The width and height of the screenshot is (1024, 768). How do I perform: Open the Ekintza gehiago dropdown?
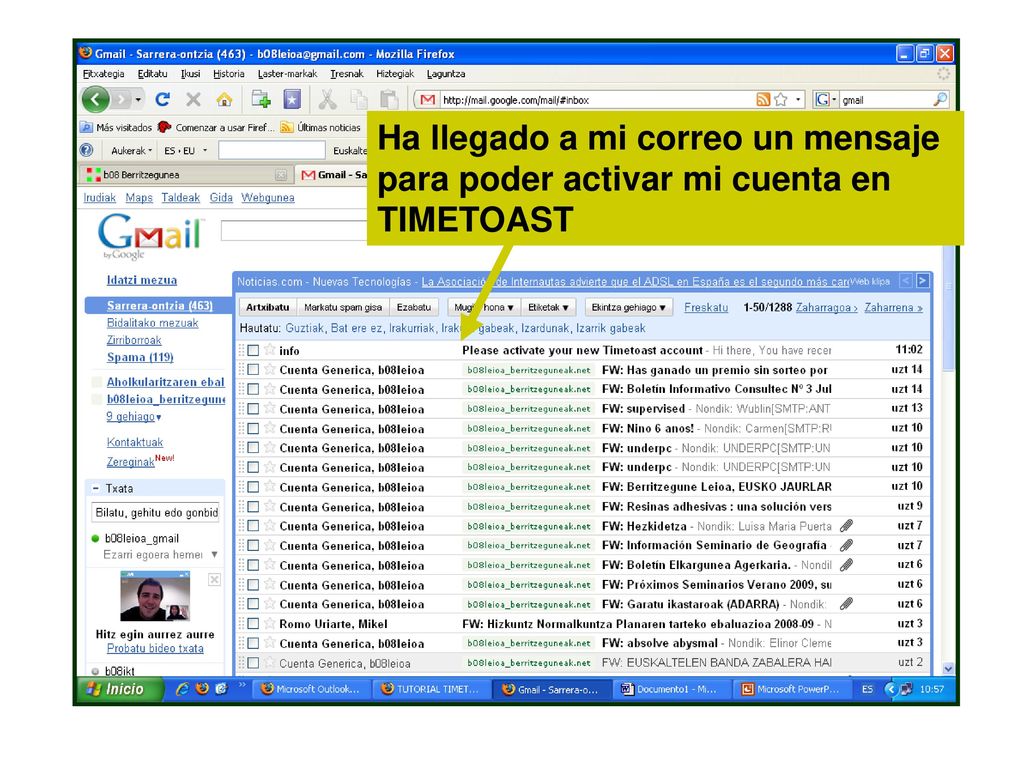628,307
